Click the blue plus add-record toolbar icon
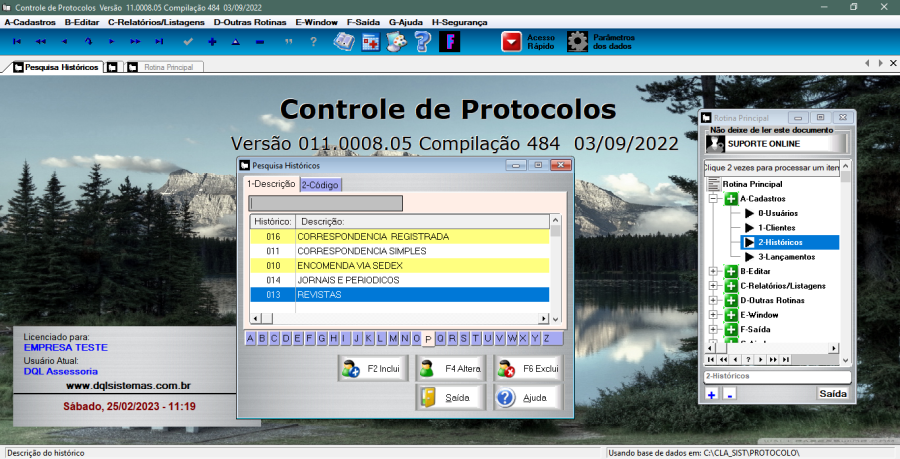 coord(211,42)
